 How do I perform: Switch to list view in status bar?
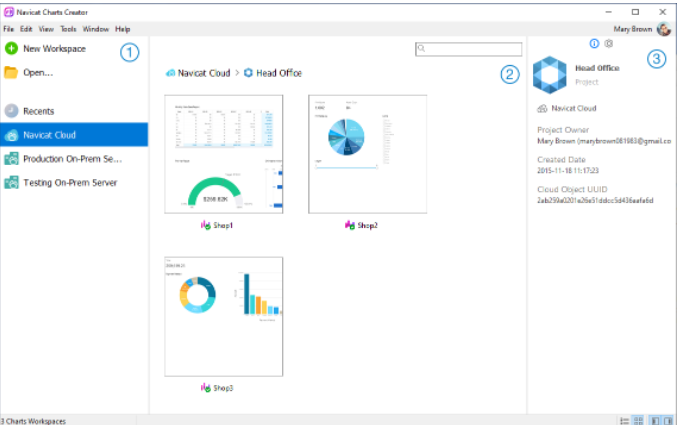click(624, 421)
